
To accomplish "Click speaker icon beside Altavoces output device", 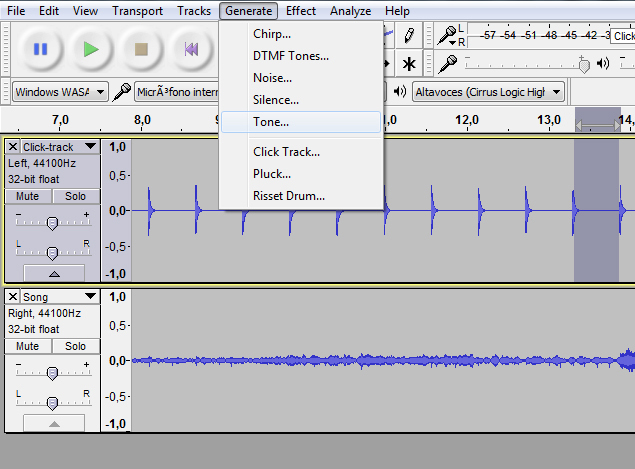I will 400,92.
